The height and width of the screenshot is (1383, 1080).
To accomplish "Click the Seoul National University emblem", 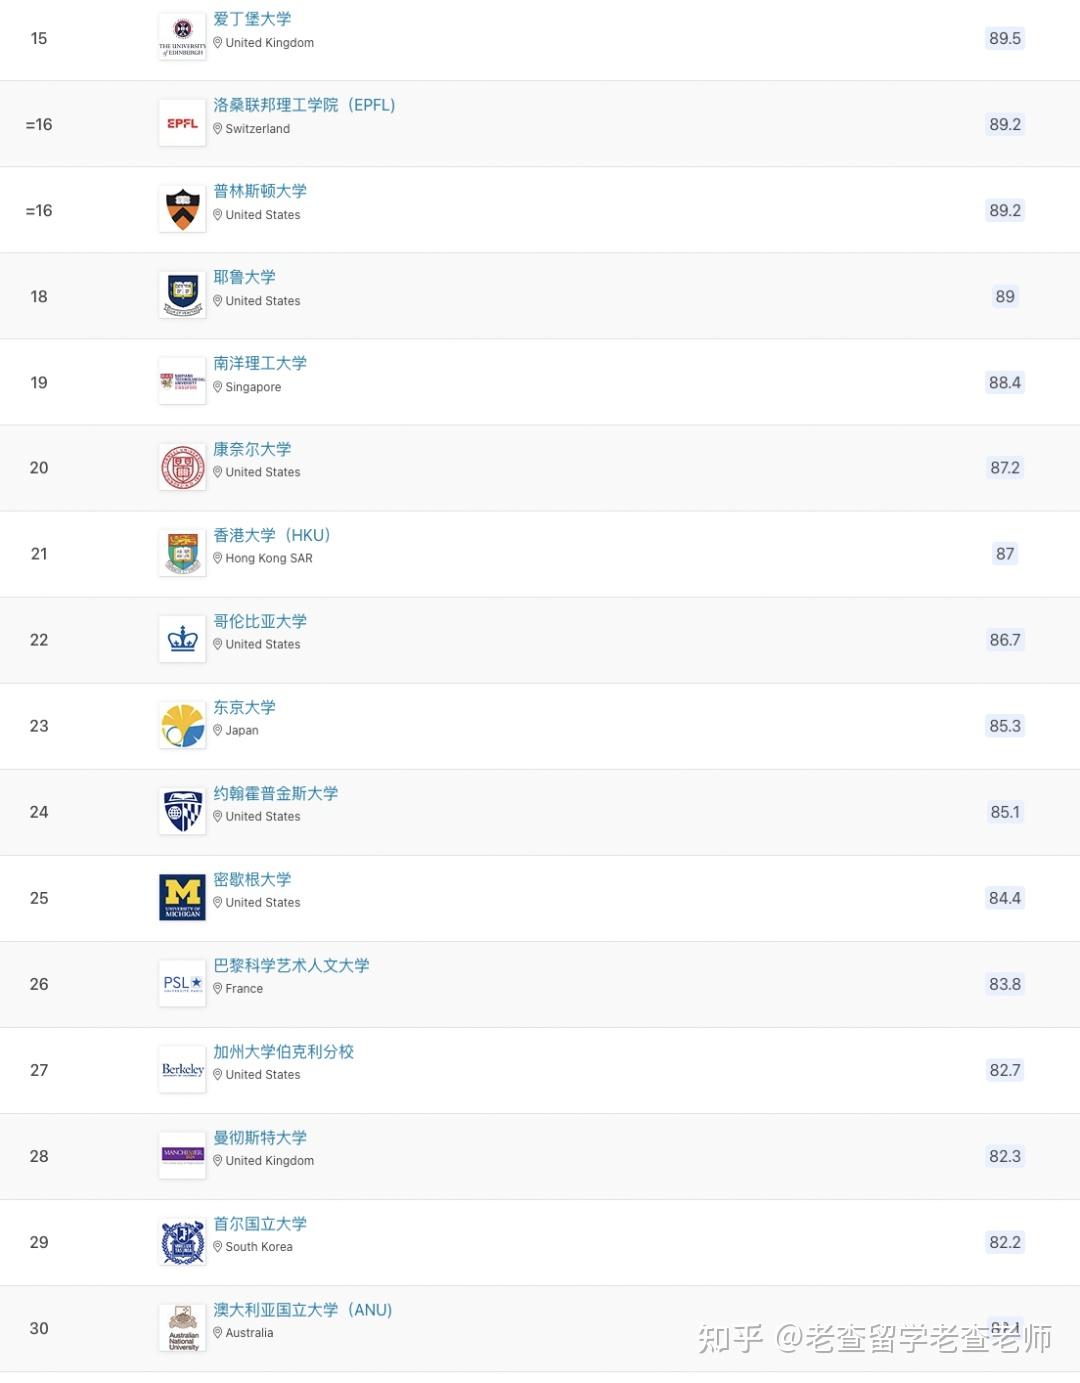I will (x=182, y=1242).
